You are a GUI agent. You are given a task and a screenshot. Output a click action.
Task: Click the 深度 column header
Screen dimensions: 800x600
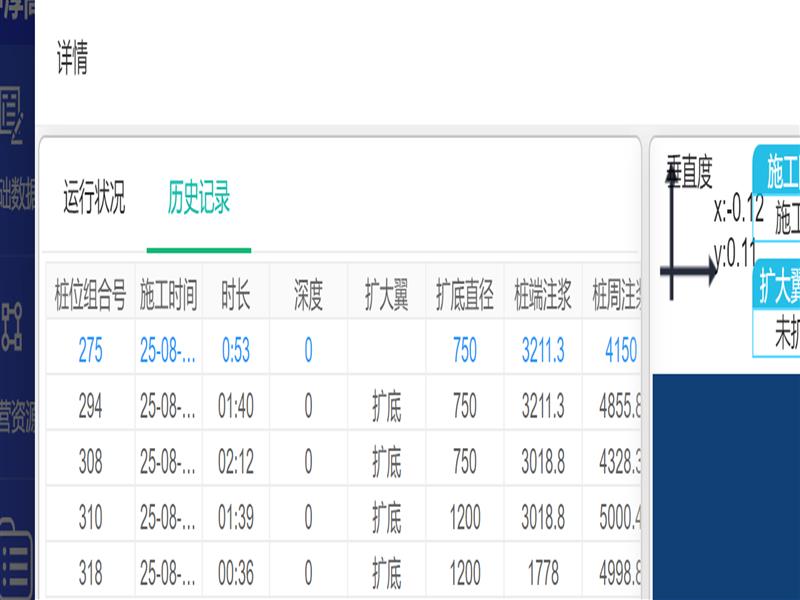308,295
